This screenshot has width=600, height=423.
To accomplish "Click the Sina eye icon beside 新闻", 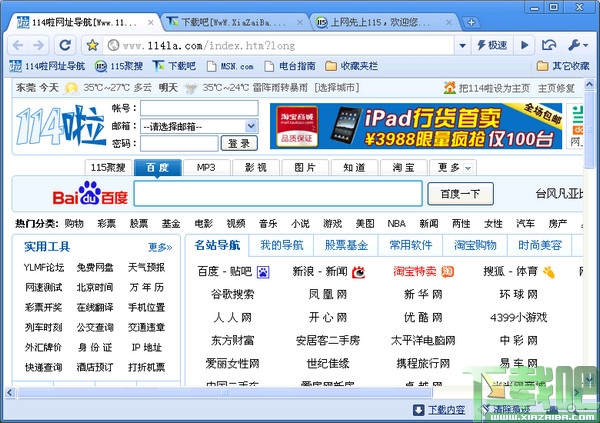I will coord(359,272).
